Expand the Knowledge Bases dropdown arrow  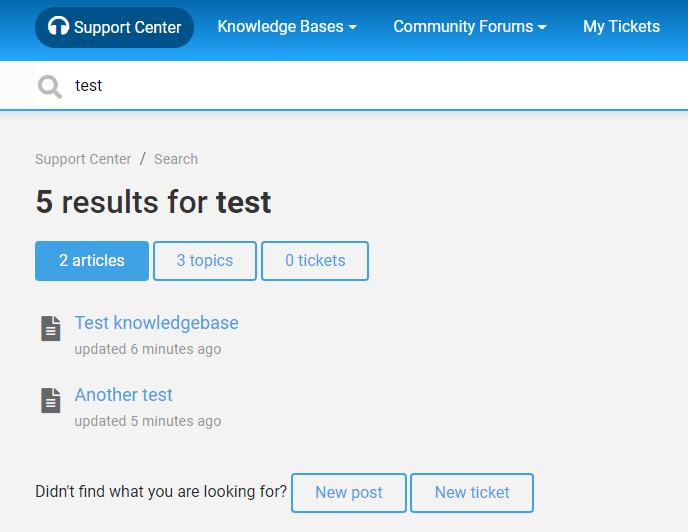coord(353,27)
